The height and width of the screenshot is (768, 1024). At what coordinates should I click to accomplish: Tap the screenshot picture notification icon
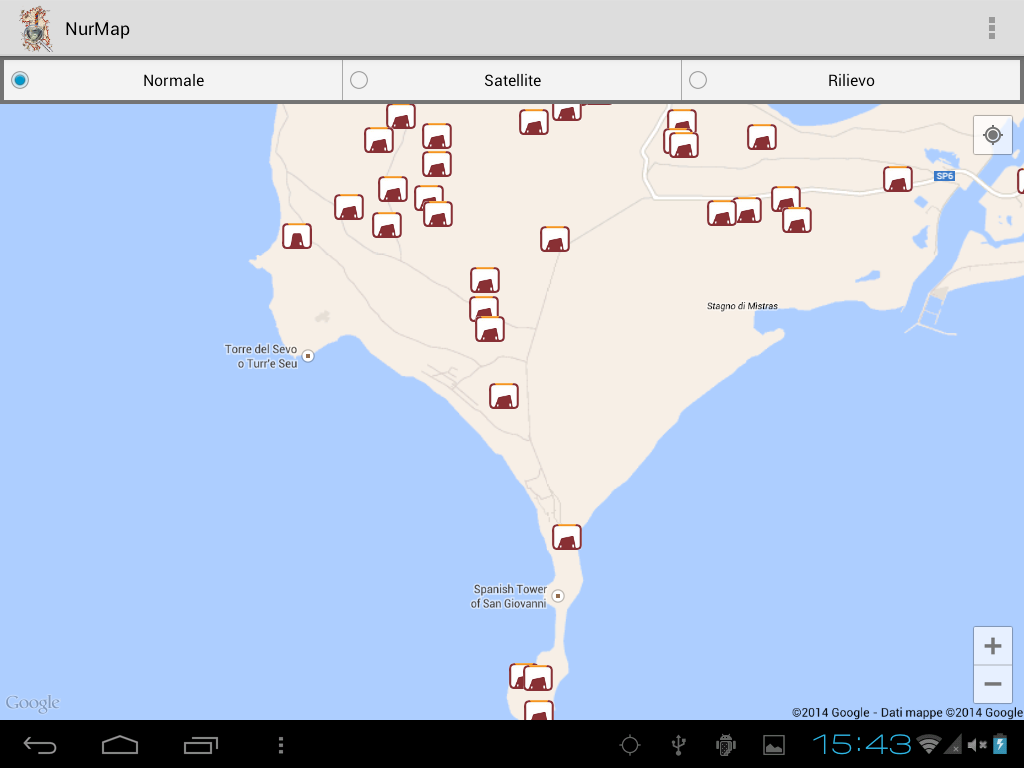point(774,745)
